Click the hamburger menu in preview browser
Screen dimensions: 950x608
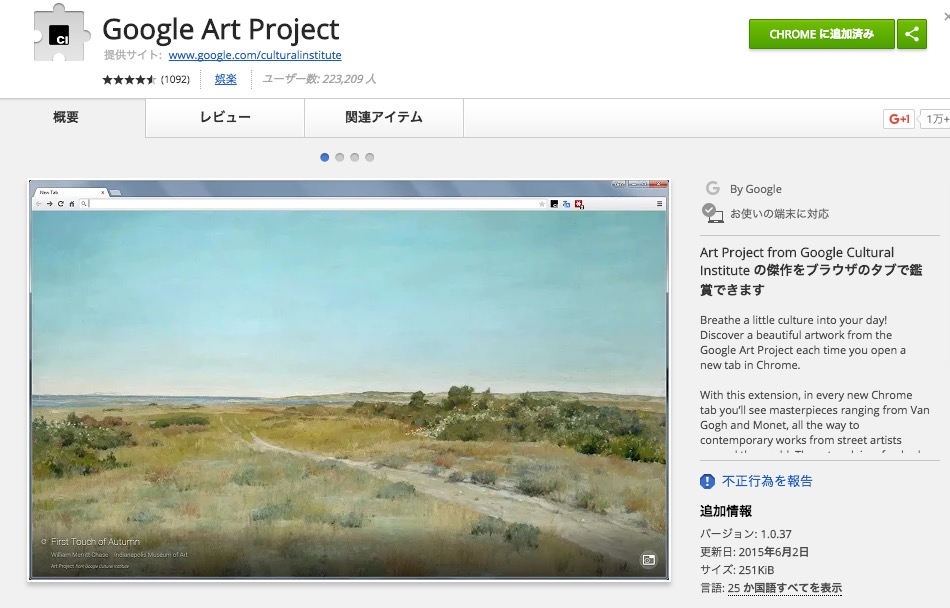659,204
